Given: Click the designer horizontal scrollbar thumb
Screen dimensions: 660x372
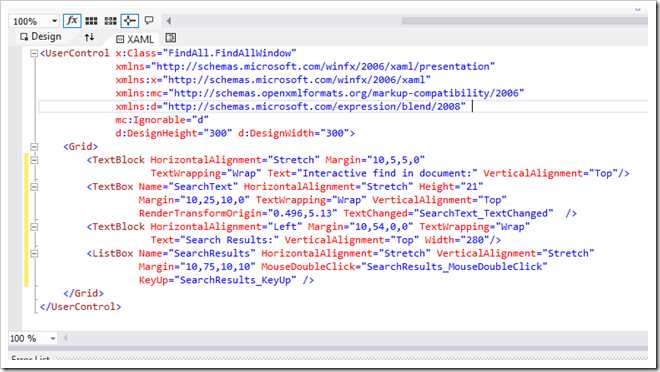Looking at the screenshot, I should click(524, 21).
